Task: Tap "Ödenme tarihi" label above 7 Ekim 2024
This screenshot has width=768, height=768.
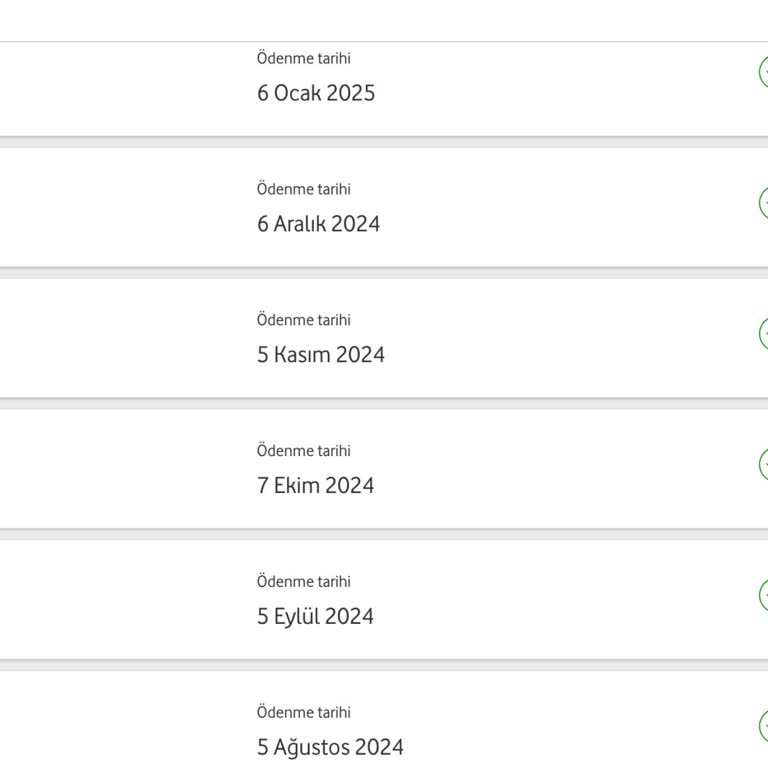Action: (303, 451)
